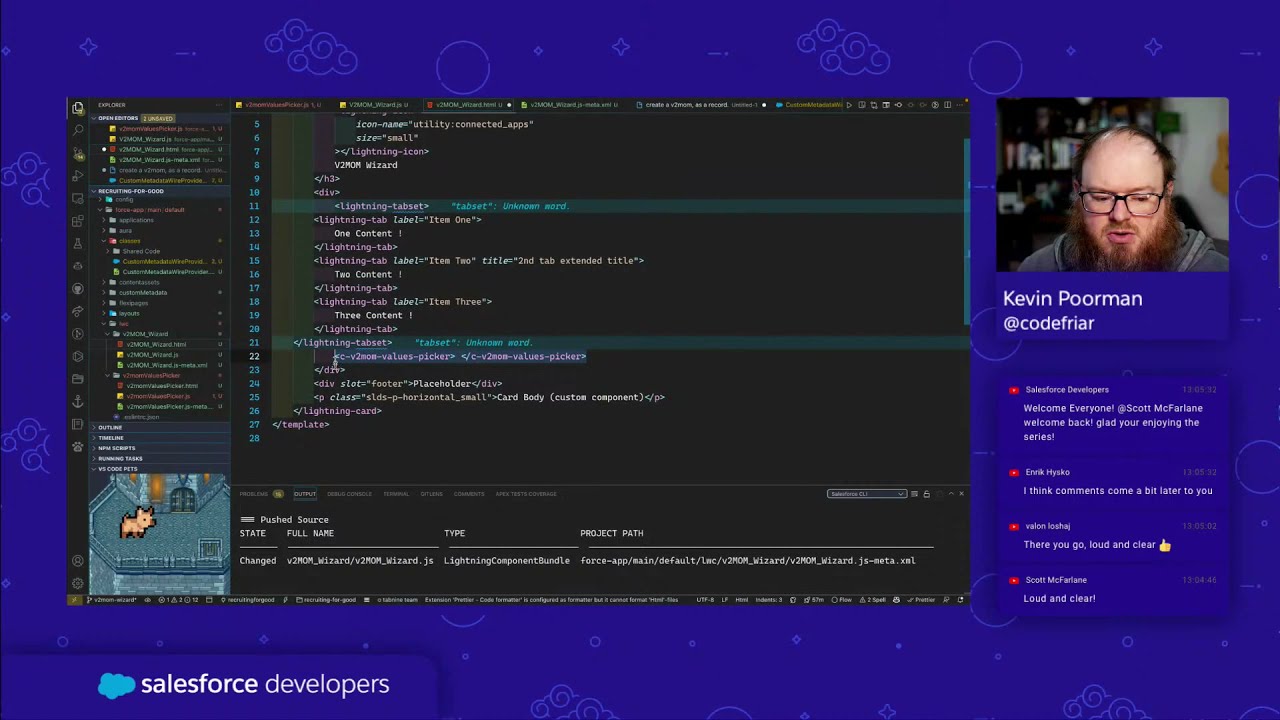Switch to the Debug Console tab

point(349,494)
